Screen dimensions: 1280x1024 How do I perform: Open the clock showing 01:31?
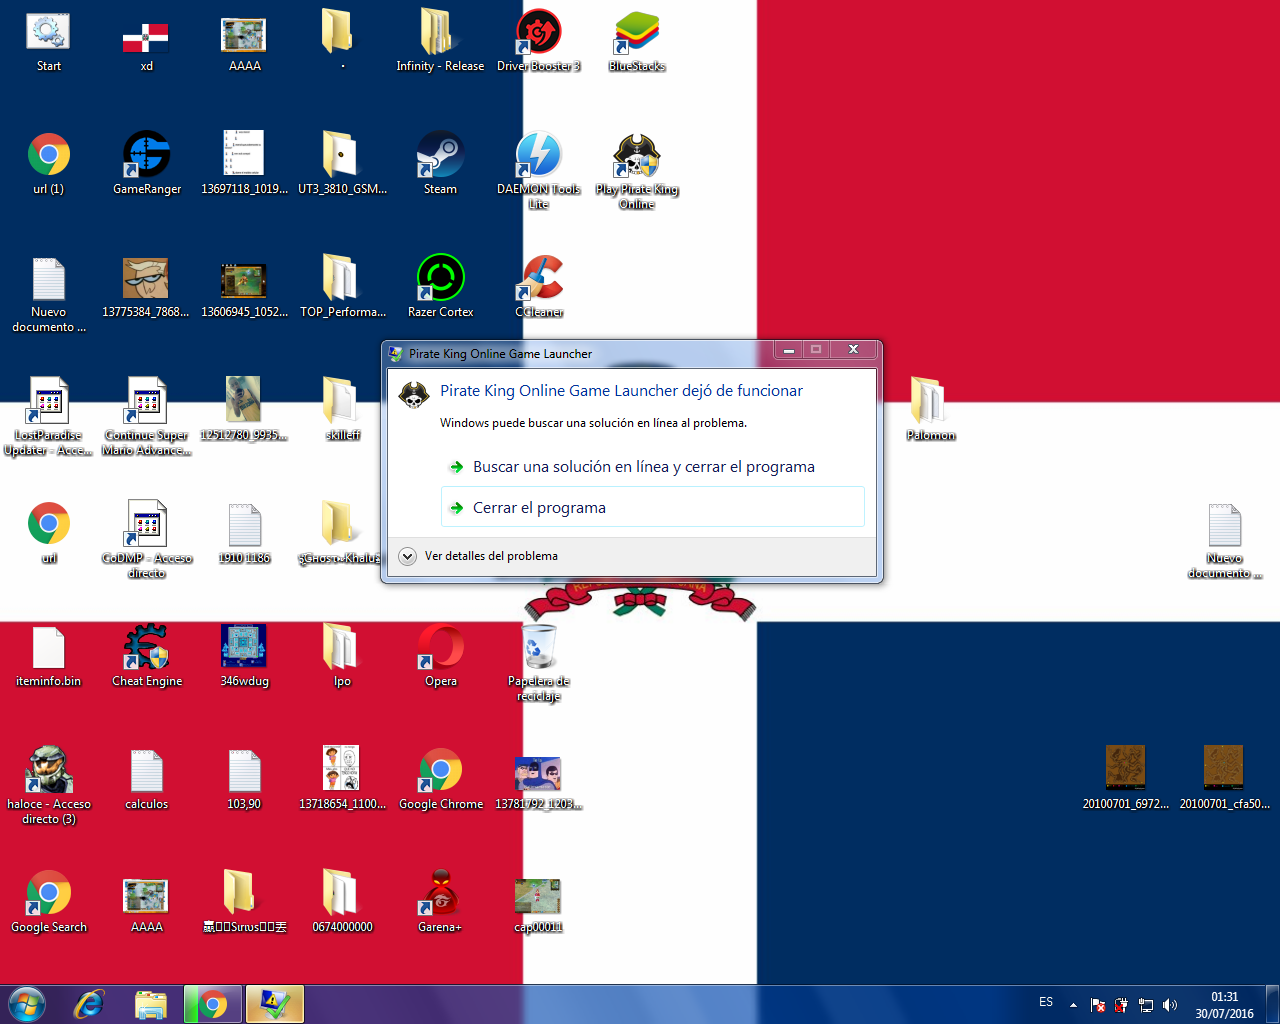[1224, 1005]
